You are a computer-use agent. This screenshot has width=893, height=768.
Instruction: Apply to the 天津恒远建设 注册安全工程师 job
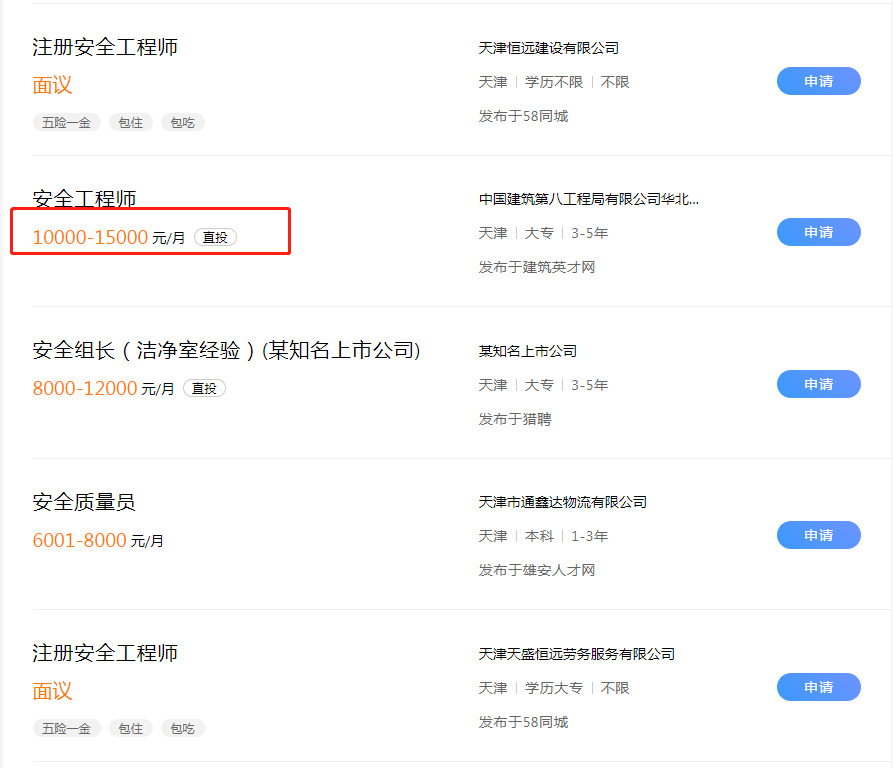point(818,81)
